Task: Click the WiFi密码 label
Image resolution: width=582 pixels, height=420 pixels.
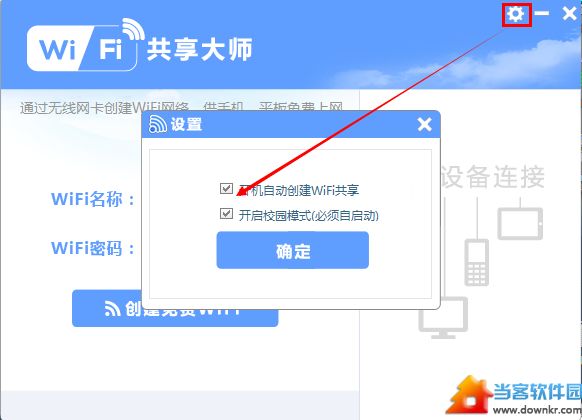Action: click(x=93, y=248)
